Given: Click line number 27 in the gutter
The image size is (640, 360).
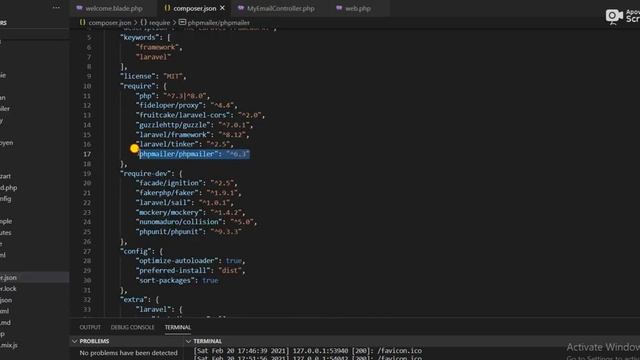Looking at the screenshot, I should click(x=87, y=251).
